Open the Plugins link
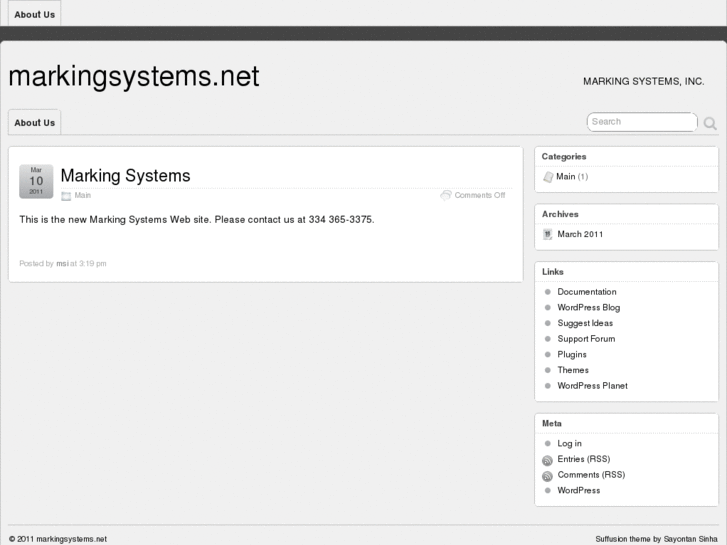The image size is (727, 545). [x=572, y=354]
